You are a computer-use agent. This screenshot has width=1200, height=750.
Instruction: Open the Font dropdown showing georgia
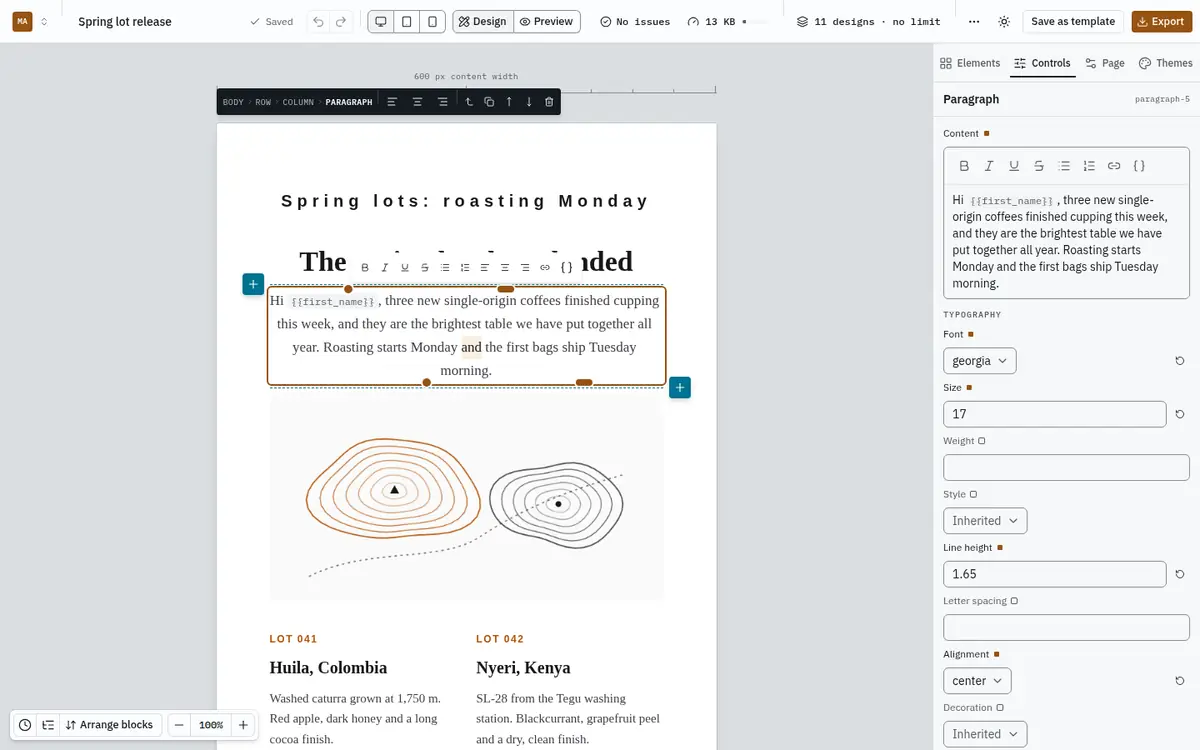click(x=980, y=361)
